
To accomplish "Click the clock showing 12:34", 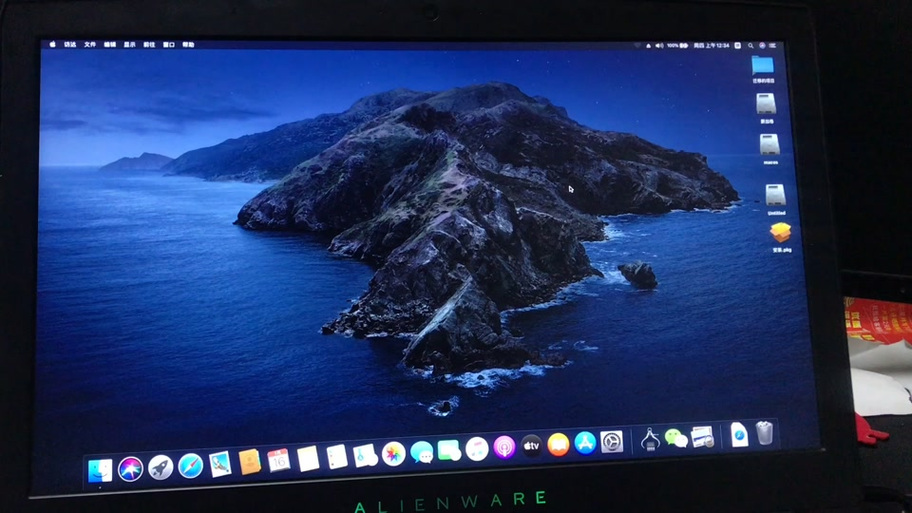I will pyautogui.click(x=711, y=45).
